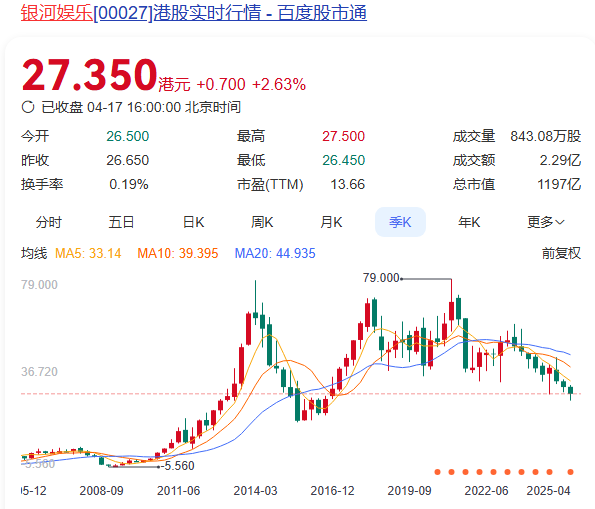Click the 2014-03 date axis label

tap(255, 491)
